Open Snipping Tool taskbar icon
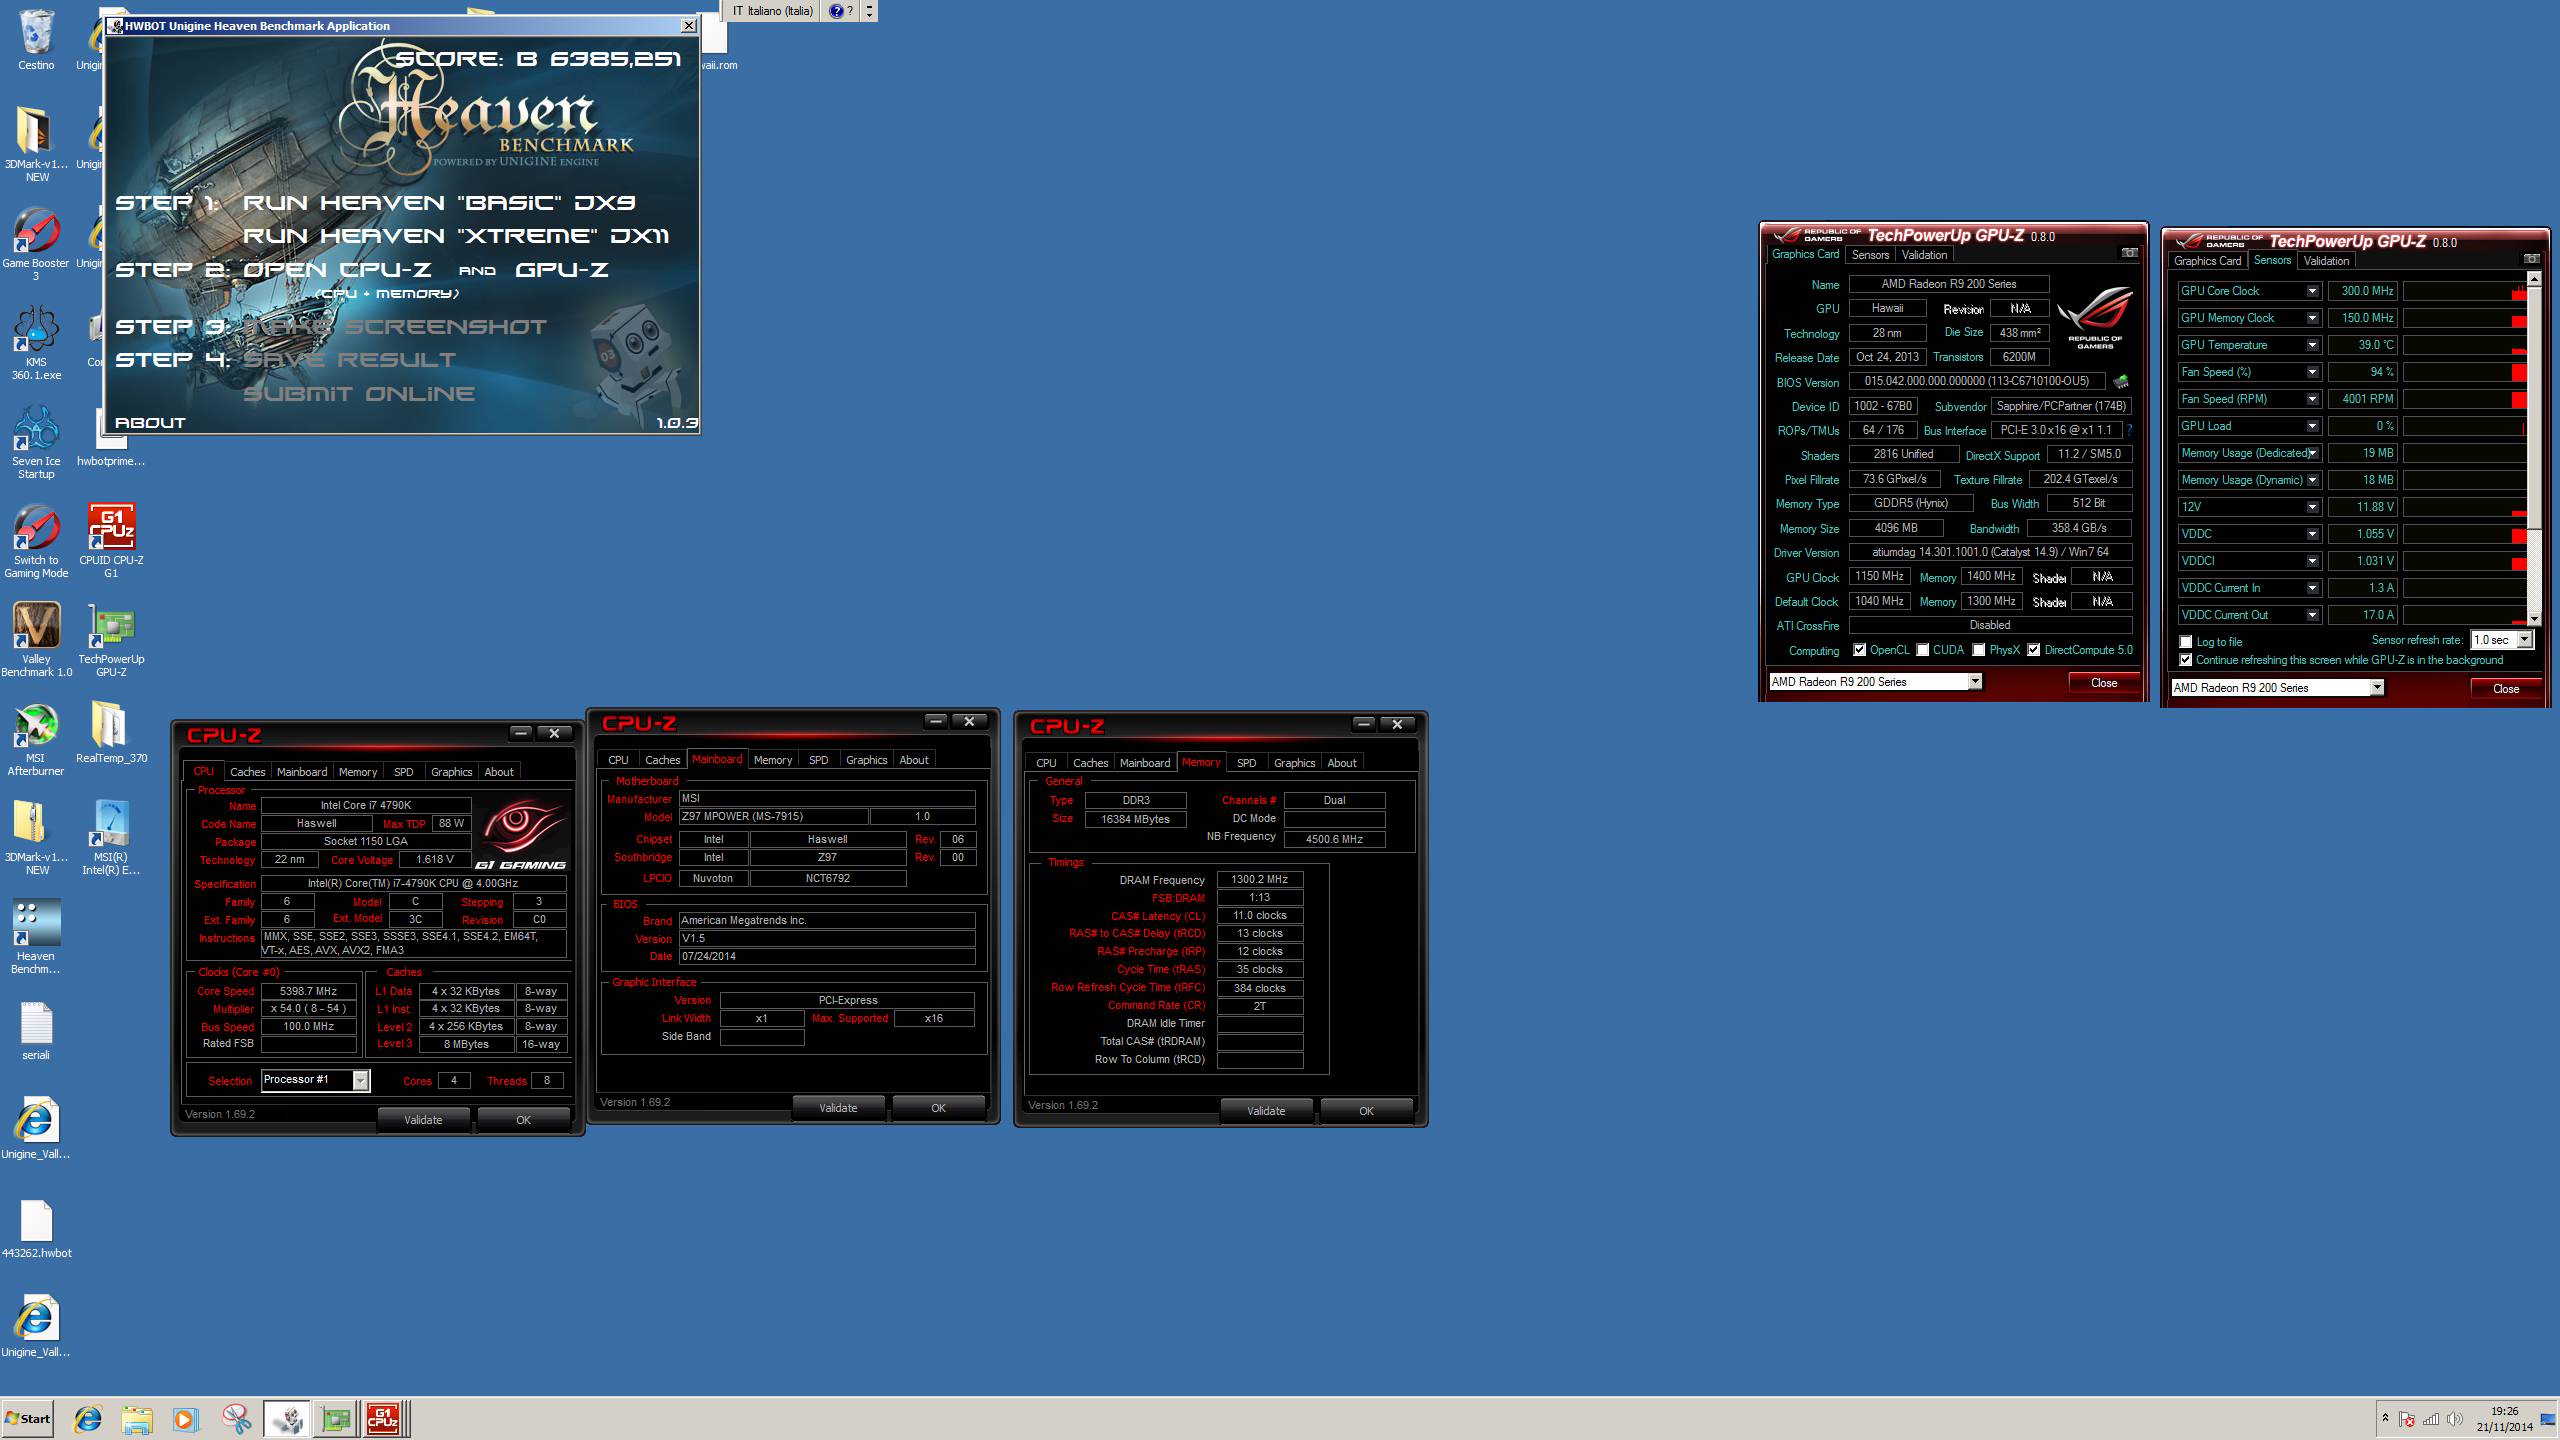 236,1419
